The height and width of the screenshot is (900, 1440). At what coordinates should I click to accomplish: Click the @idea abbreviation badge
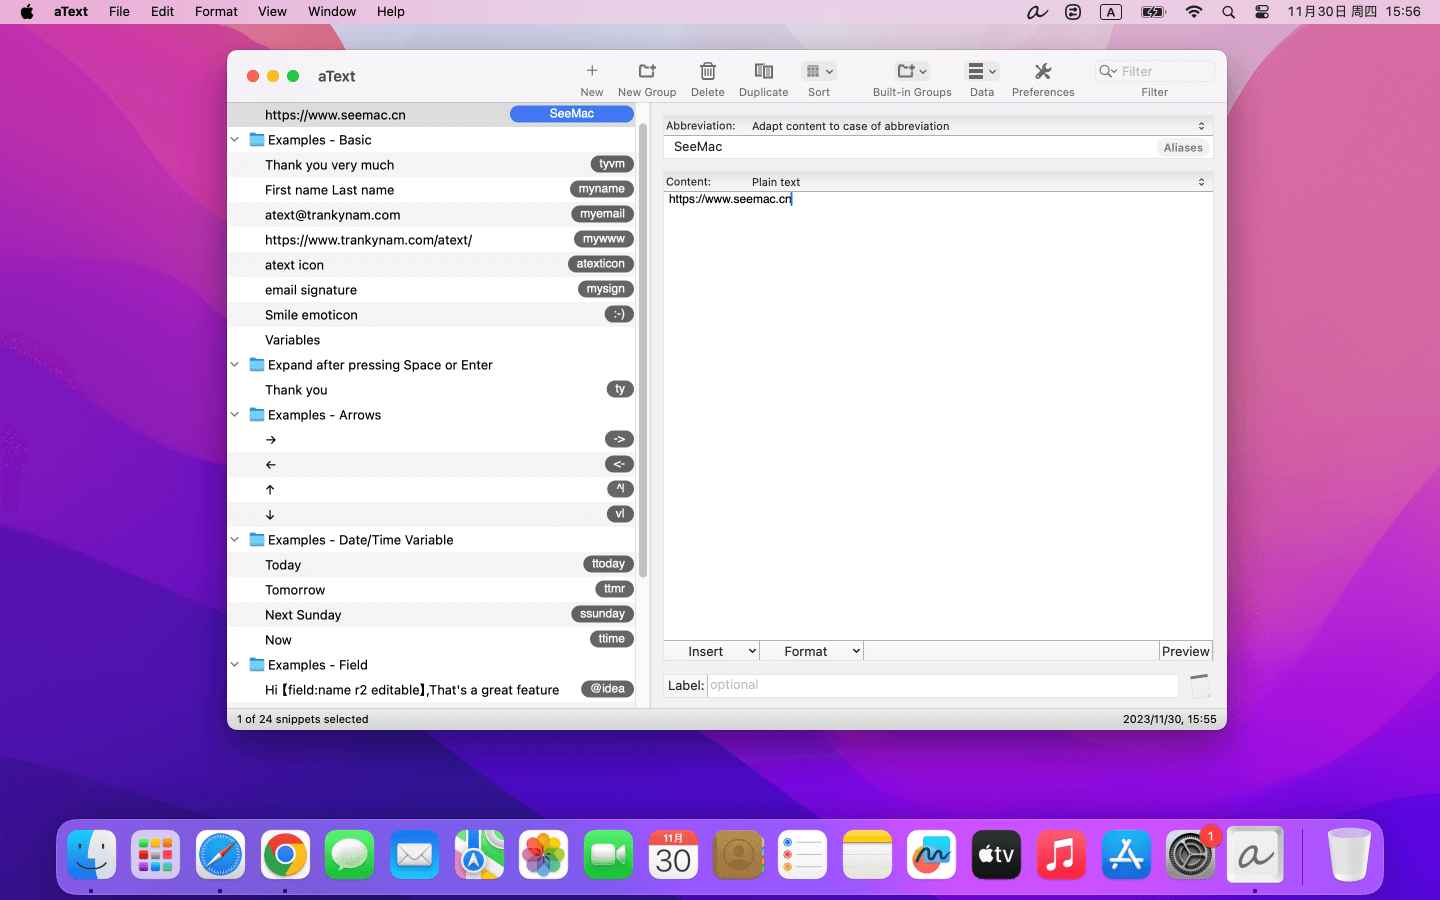[607, 689]
